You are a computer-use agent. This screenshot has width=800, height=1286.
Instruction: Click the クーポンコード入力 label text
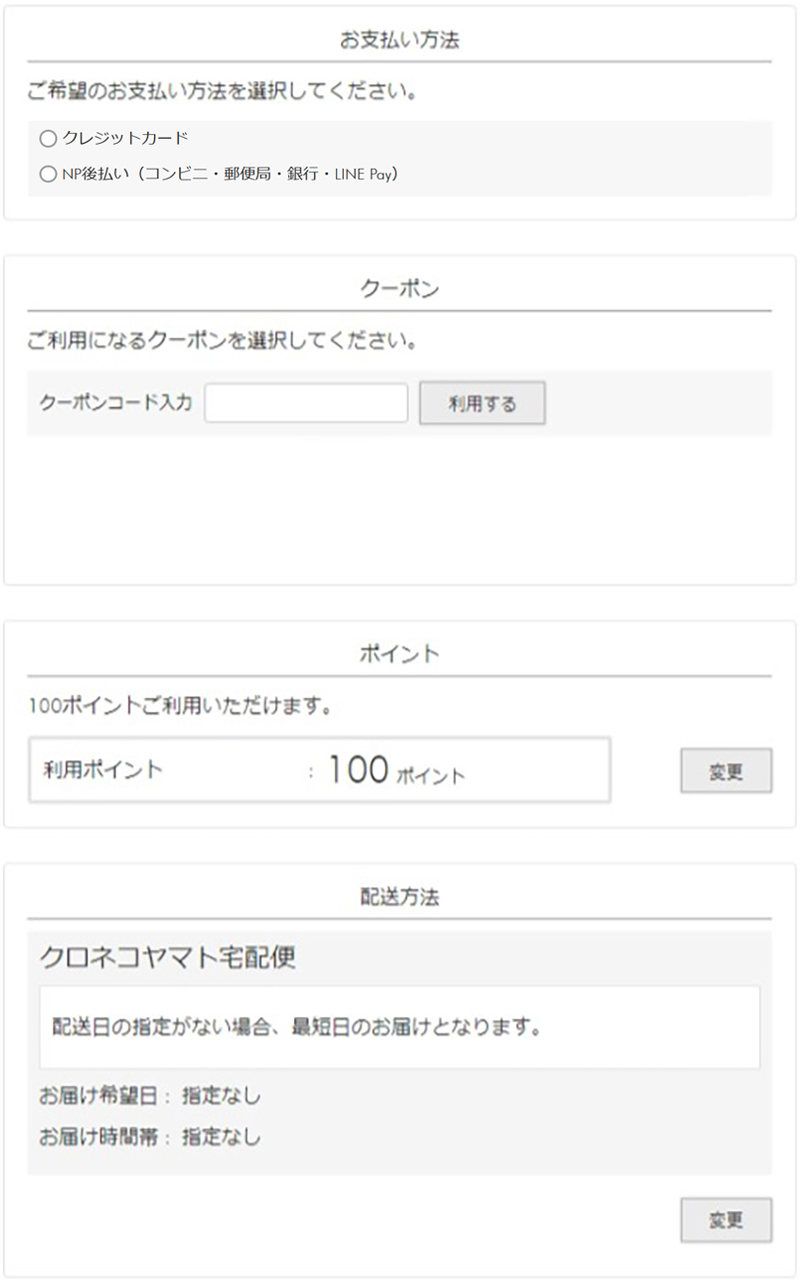tap(115, 404)
